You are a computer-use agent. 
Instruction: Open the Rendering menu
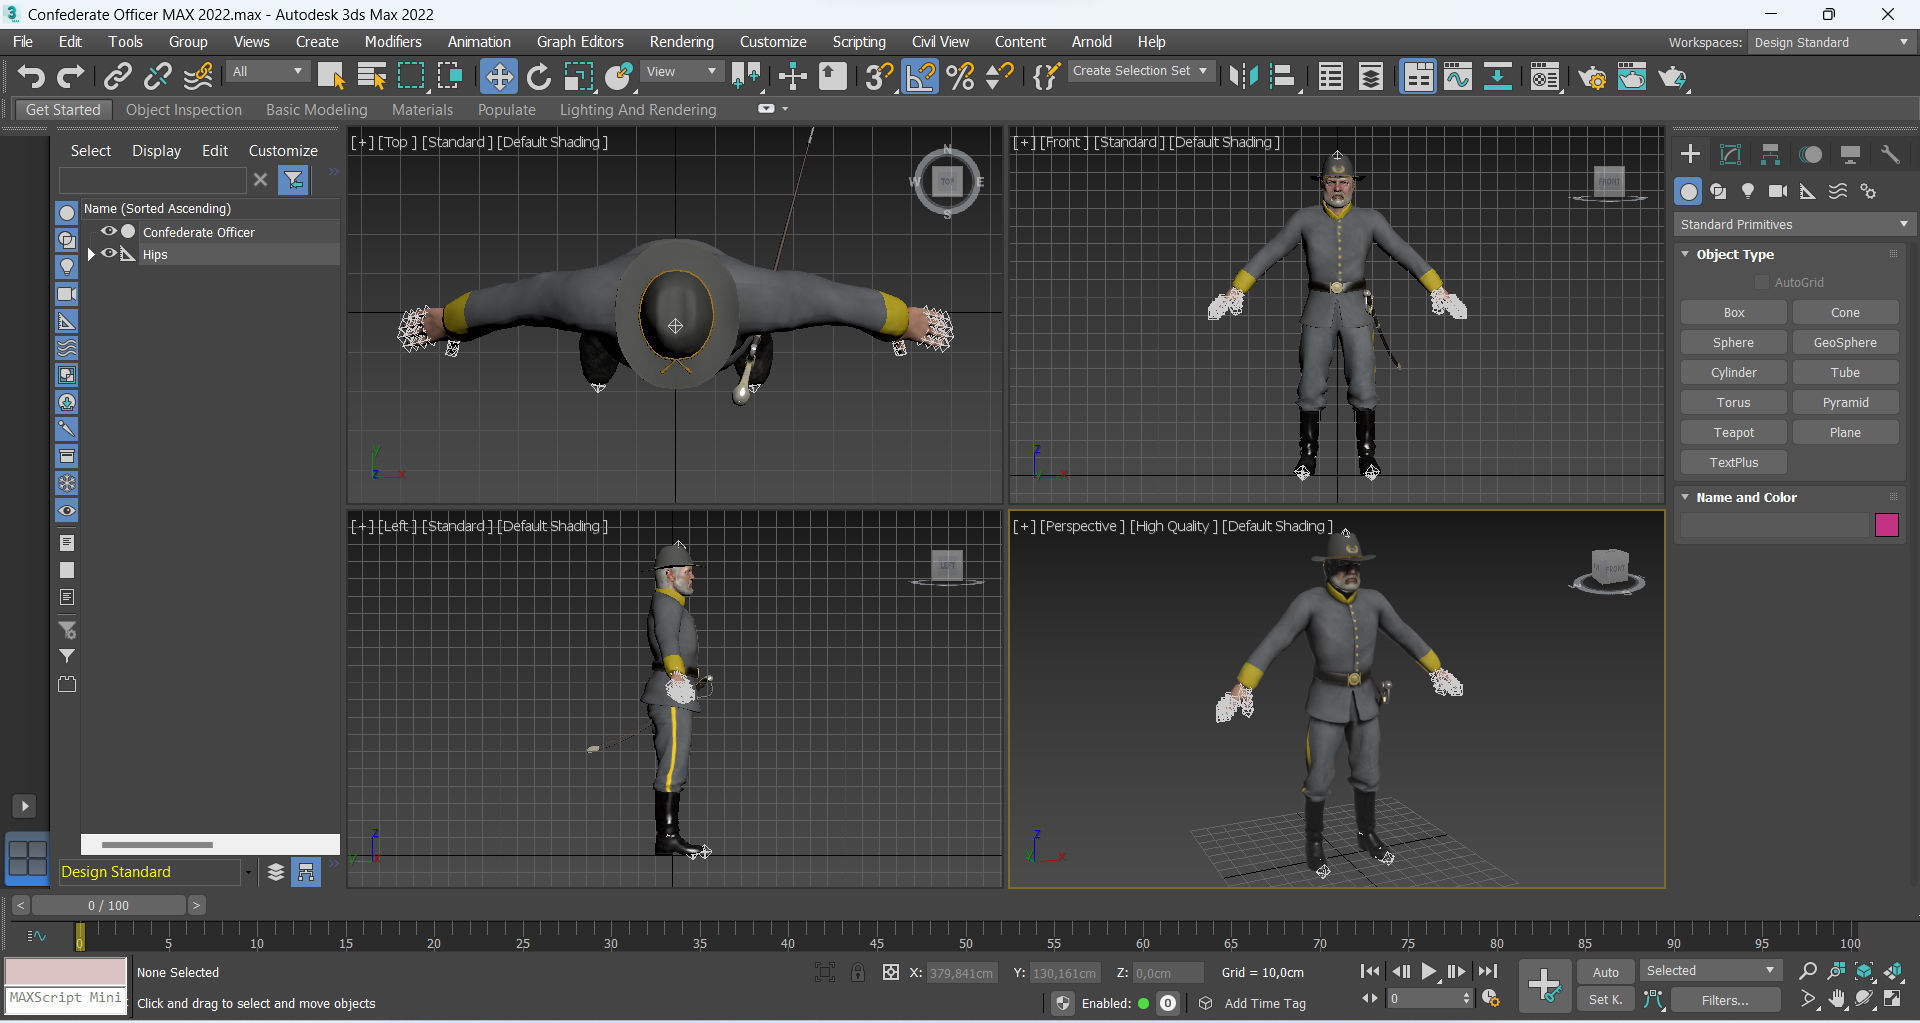click(x=682, y=42)
